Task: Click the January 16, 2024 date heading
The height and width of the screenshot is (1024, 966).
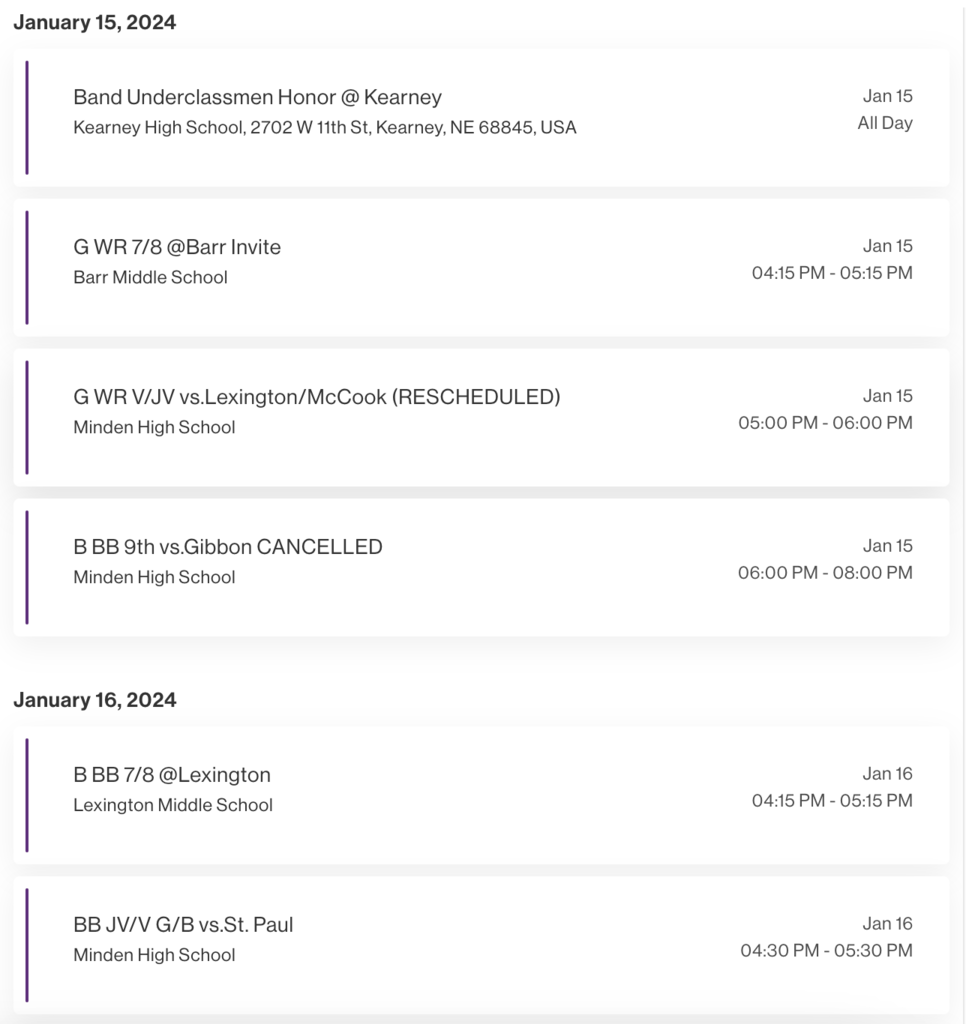Action: click(x=95, y=700)
